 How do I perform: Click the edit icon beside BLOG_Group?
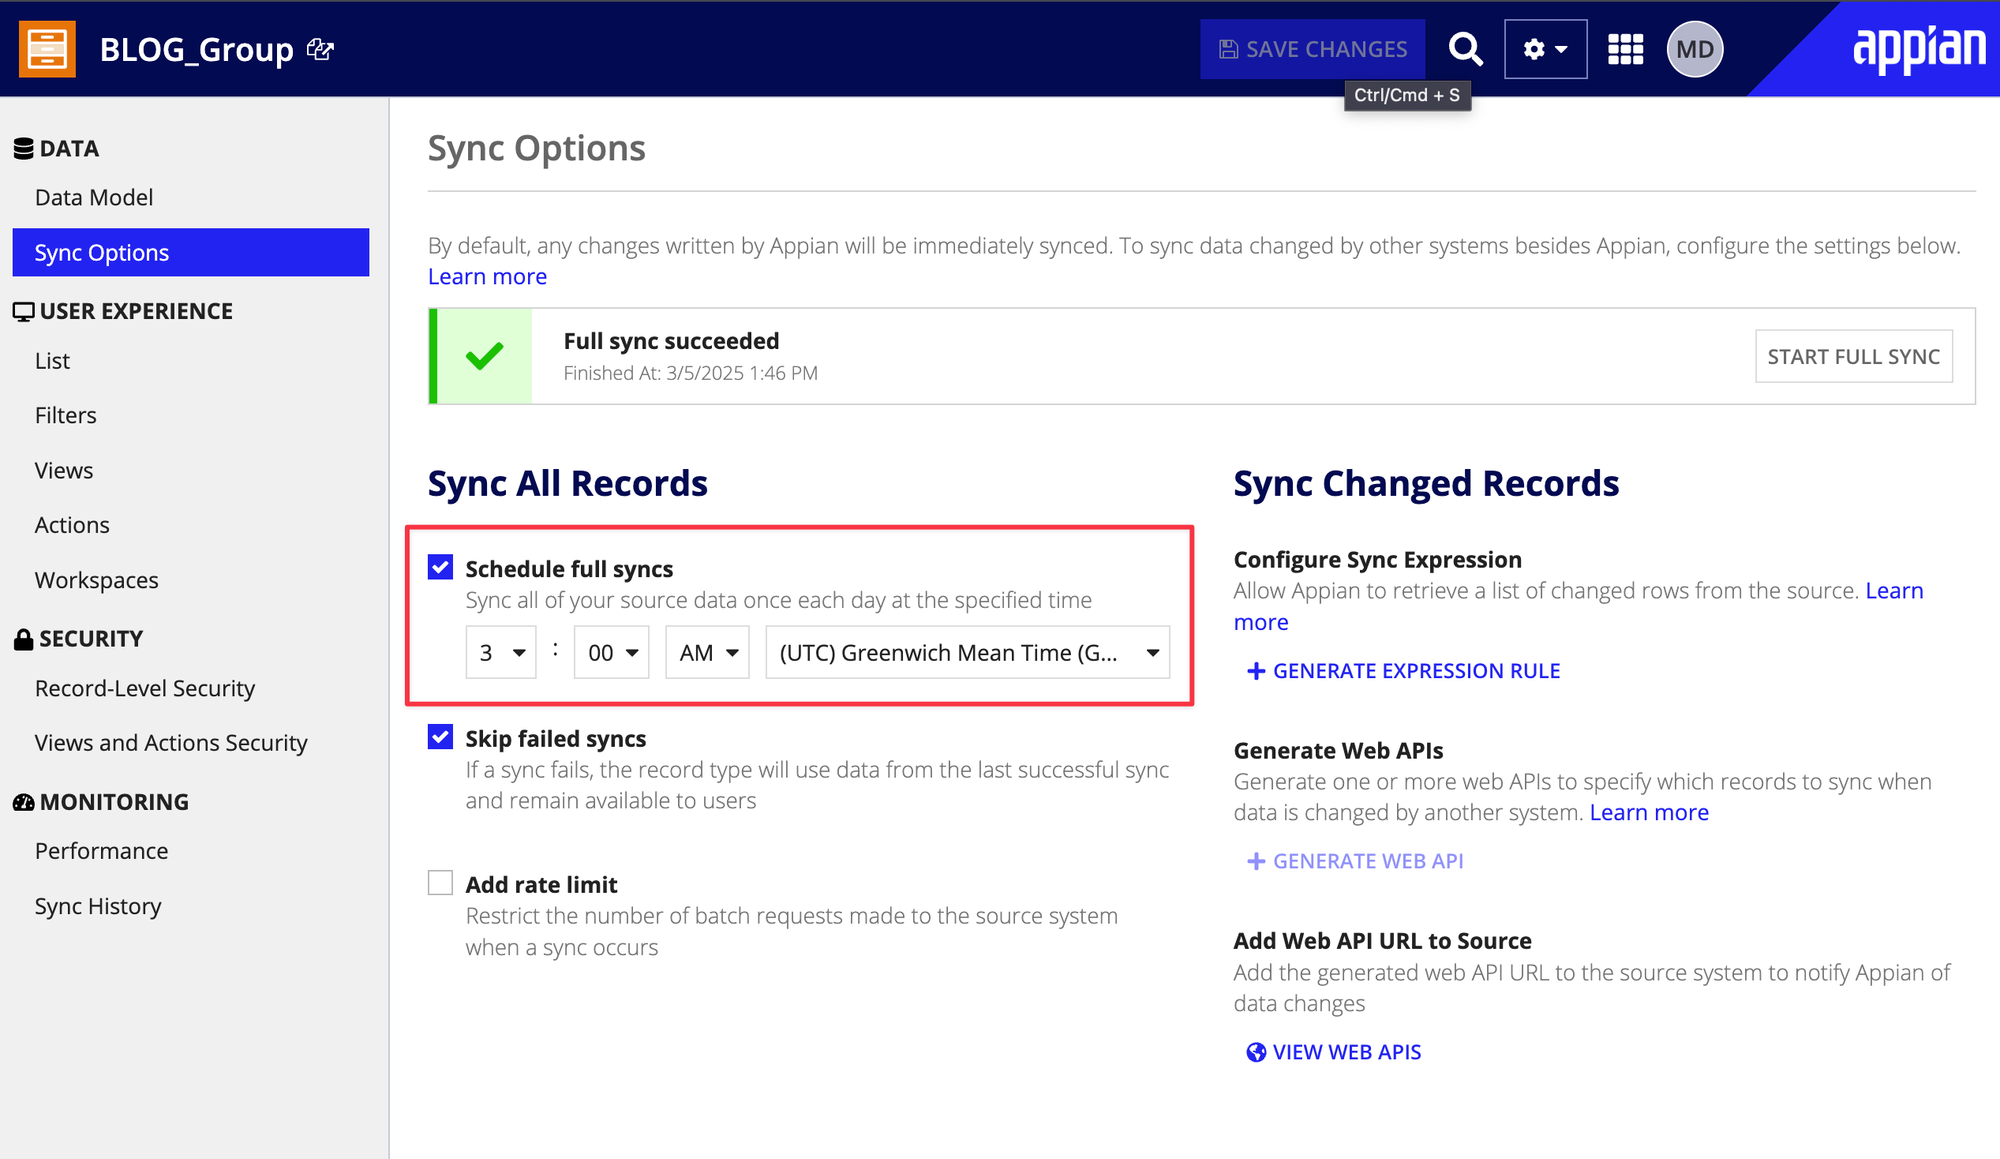[x=320, y=49]
